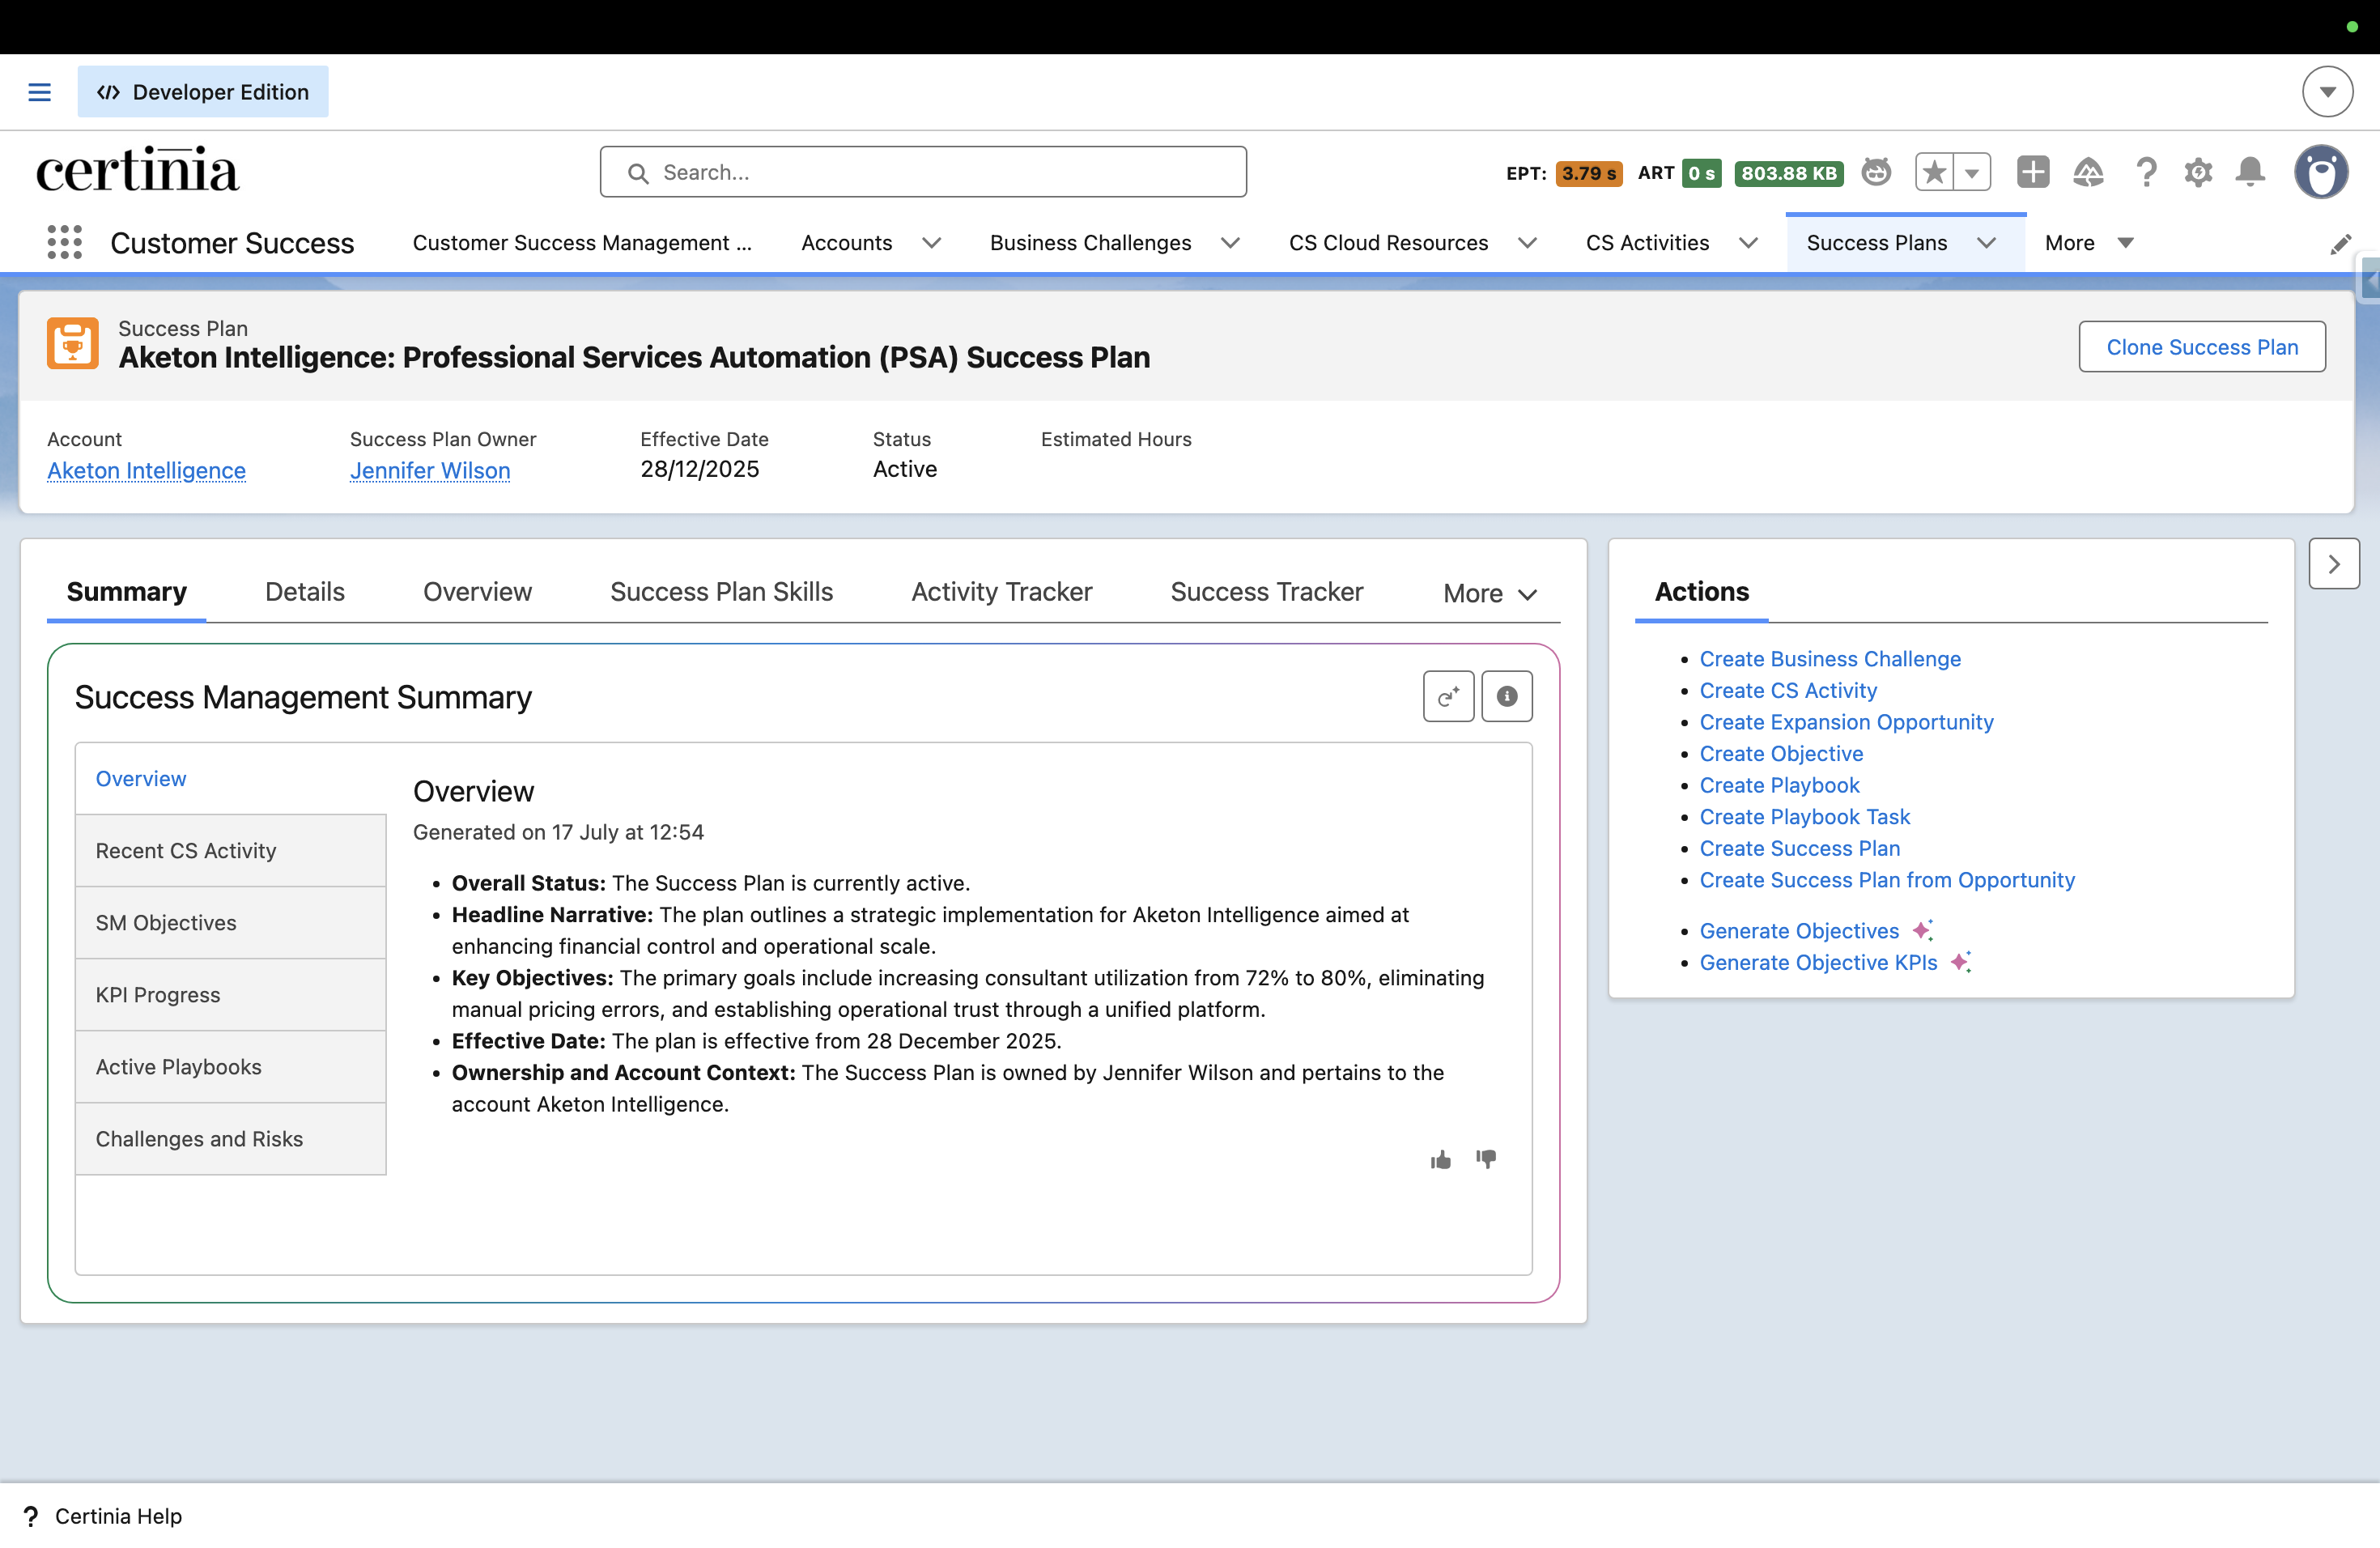The height and width of the screenshot is (1548, 2380).
Task: Select SM Objectives section
Action: coord(231,922)
